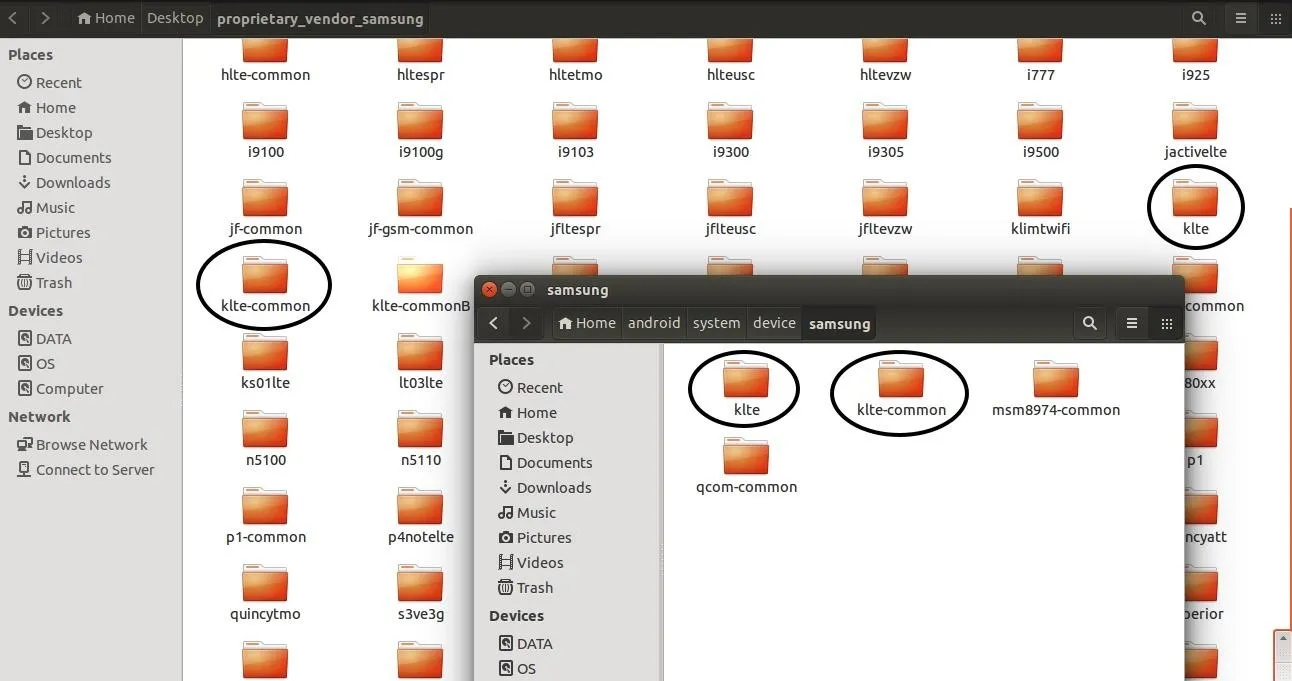The image size is (1292, 681).
Task: Open the n5100 folder
Action: pos(265,439)
